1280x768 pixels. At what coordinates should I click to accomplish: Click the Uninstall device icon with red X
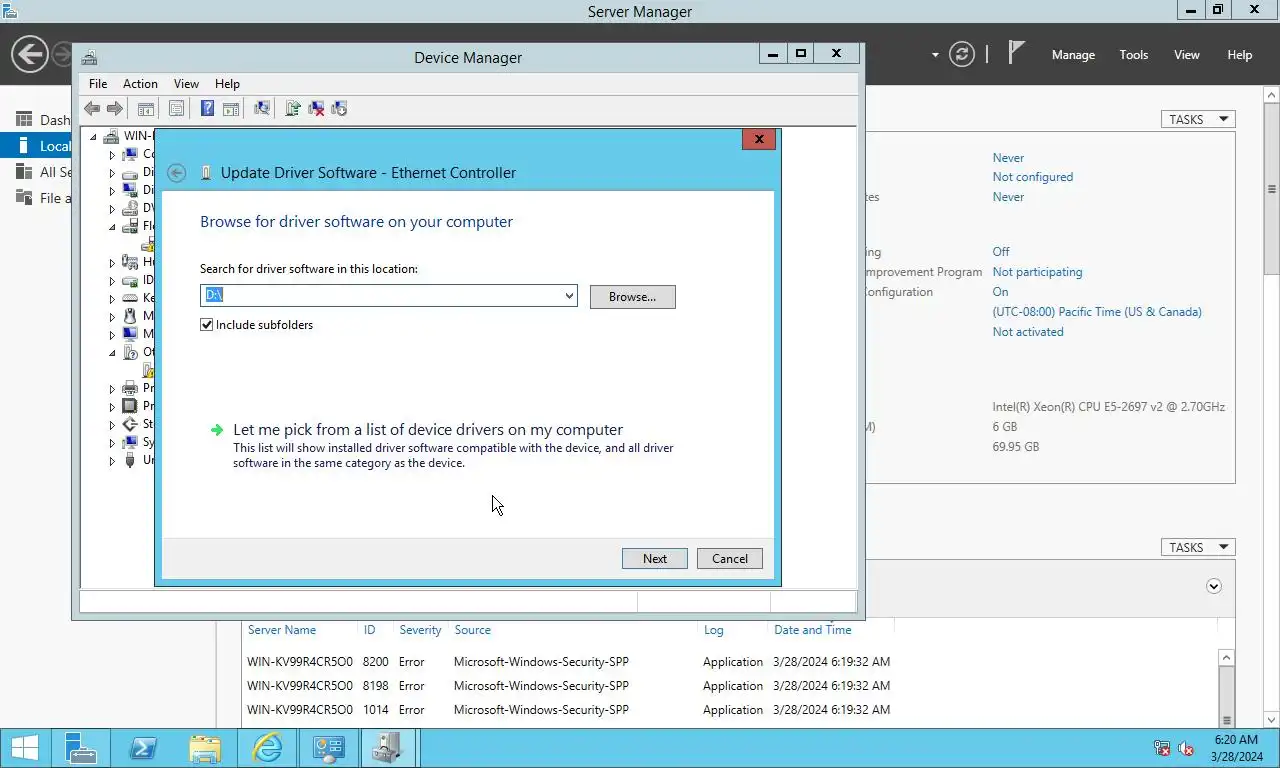(x=316, y=108)
